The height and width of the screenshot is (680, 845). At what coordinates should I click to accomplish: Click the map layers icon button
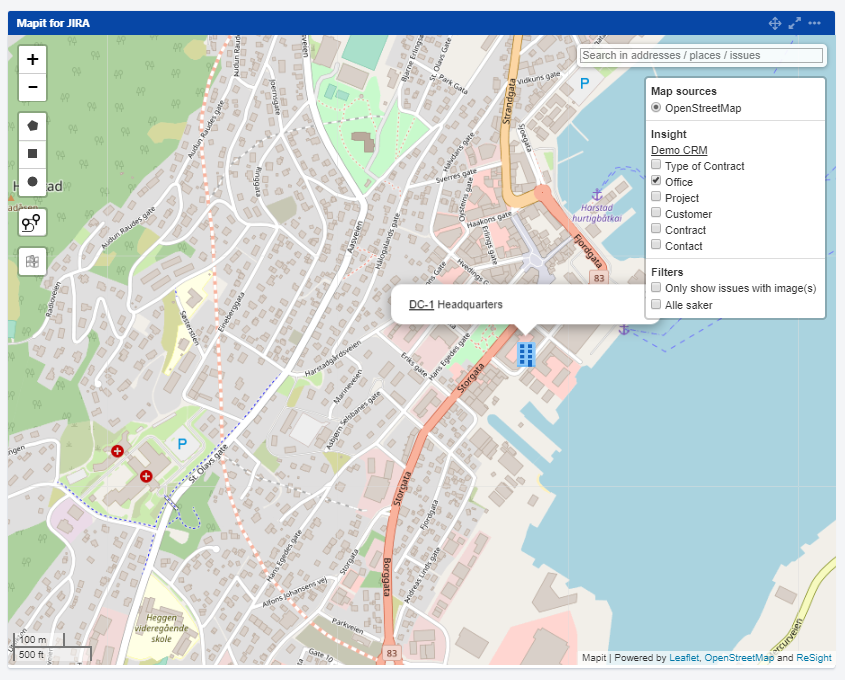(33, 261)
